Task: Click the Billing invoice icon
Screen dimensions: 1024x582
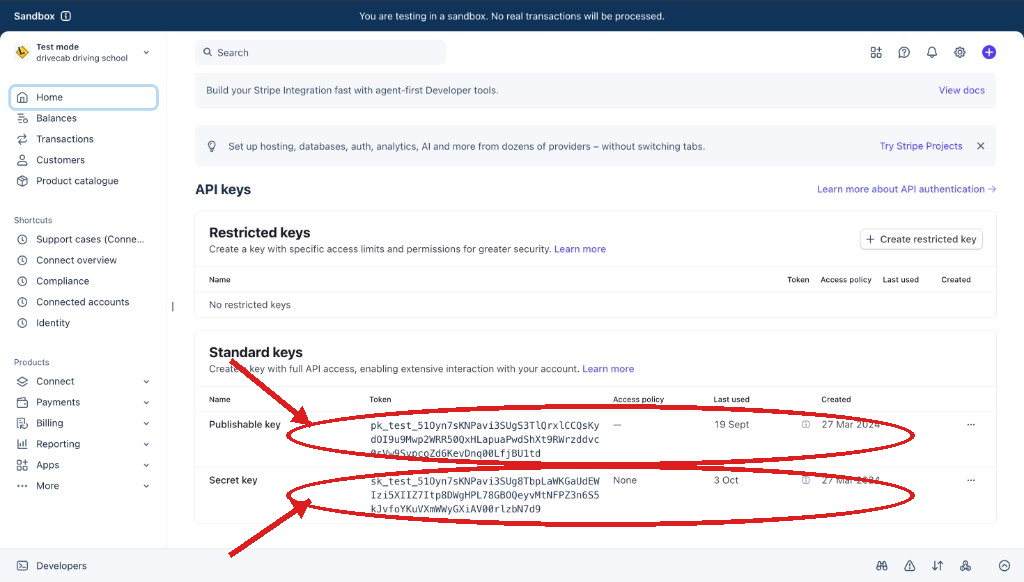Action: (22, 423)
